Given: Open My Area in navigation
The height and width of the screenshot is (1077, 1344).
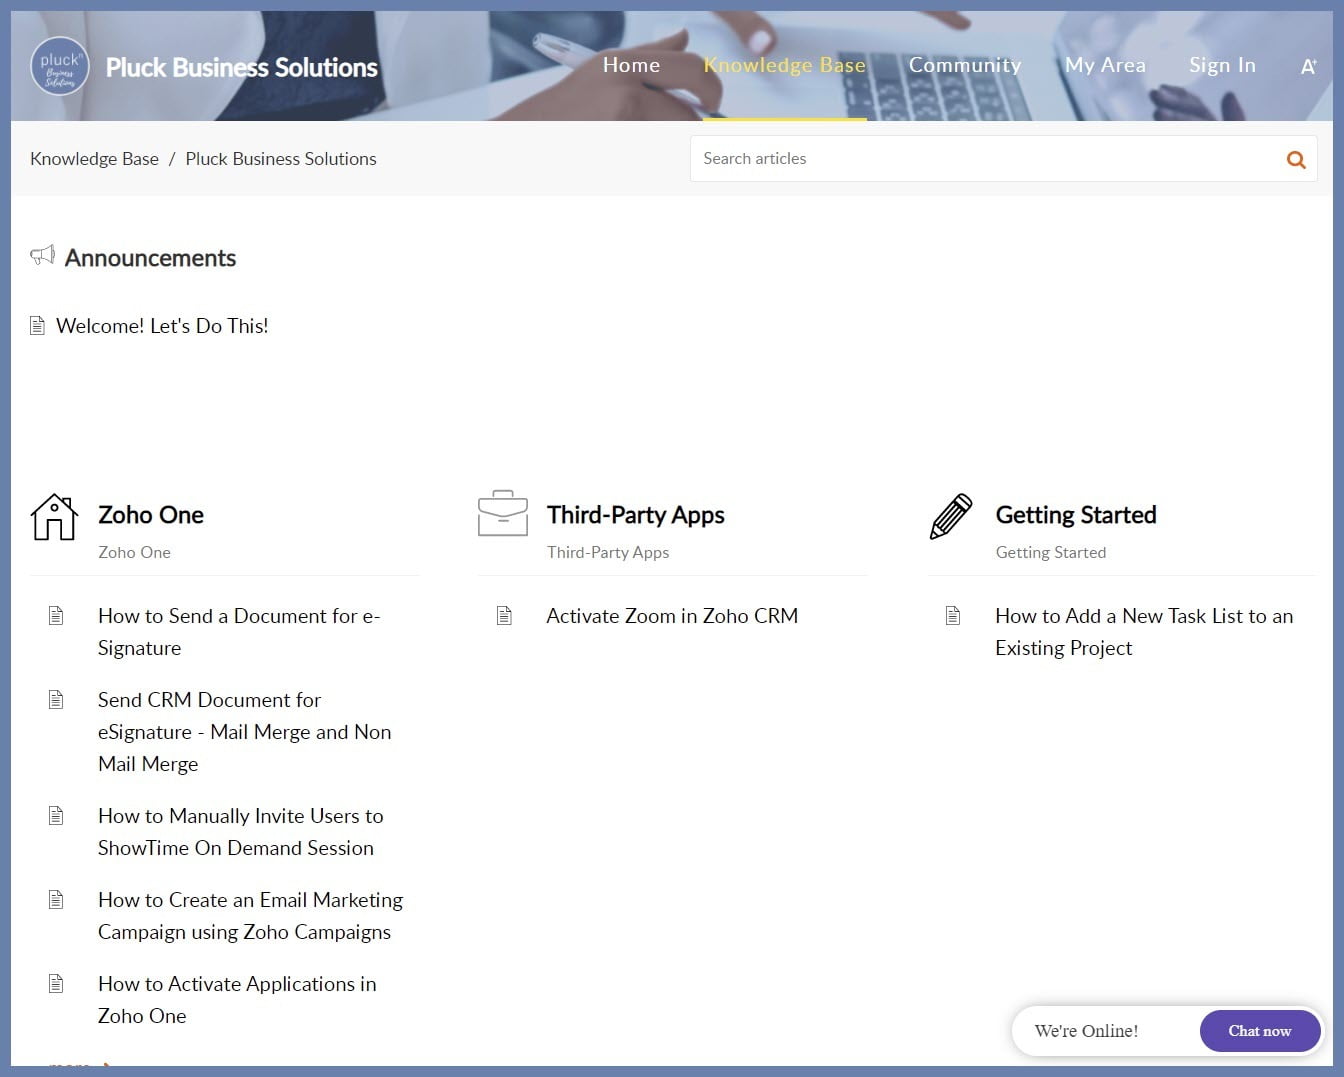Looking at the screenshot, I should pyautogui.click(x=1105, y=65).
